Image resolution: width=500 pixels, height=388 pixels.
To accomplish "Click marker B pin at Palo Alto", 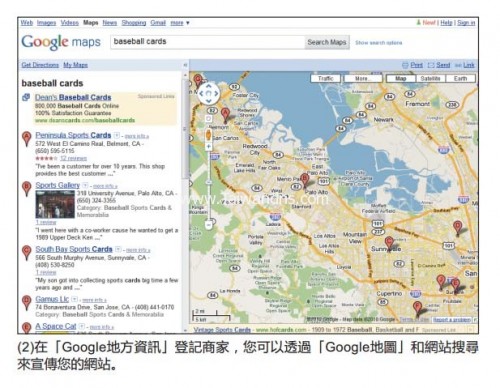I will point(304,180).
